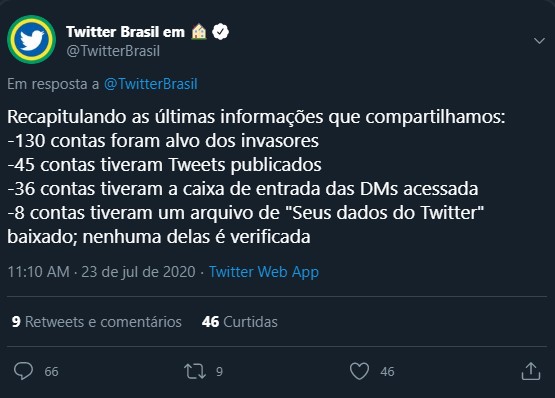Click the house emoji in the name
This screenshot has height=398, width=555.
coord(199,32)
